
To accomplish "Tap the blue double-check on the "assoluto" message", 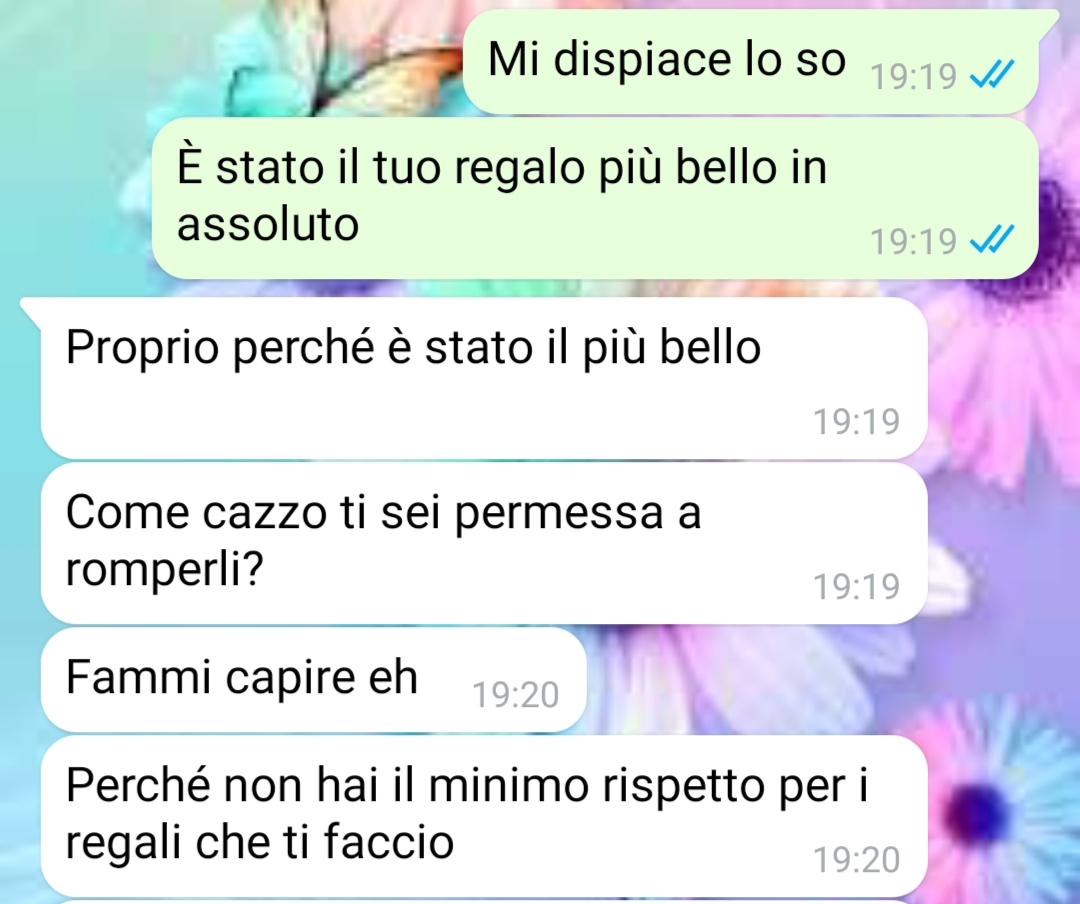I will [x=991, y=240].
